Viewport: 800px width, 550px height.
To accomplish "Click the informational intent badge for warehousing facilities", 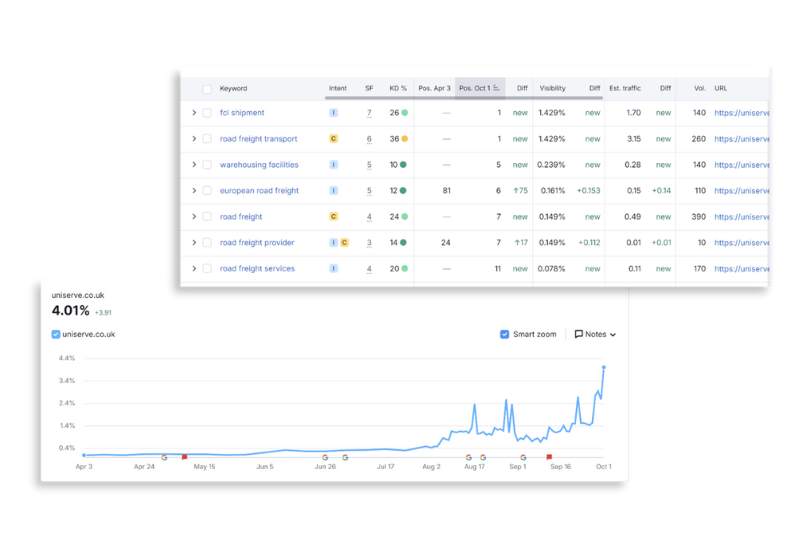I will pyautogui.click(x=333, y=165).
